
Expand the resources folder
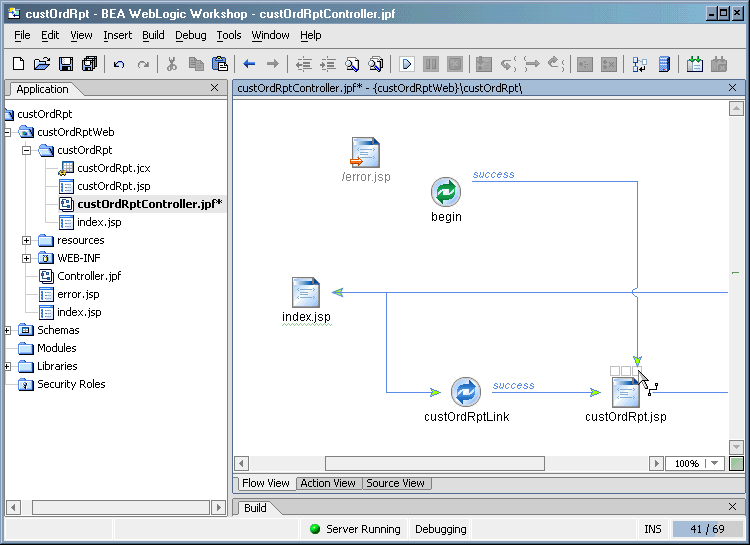[x=26, y=240]
